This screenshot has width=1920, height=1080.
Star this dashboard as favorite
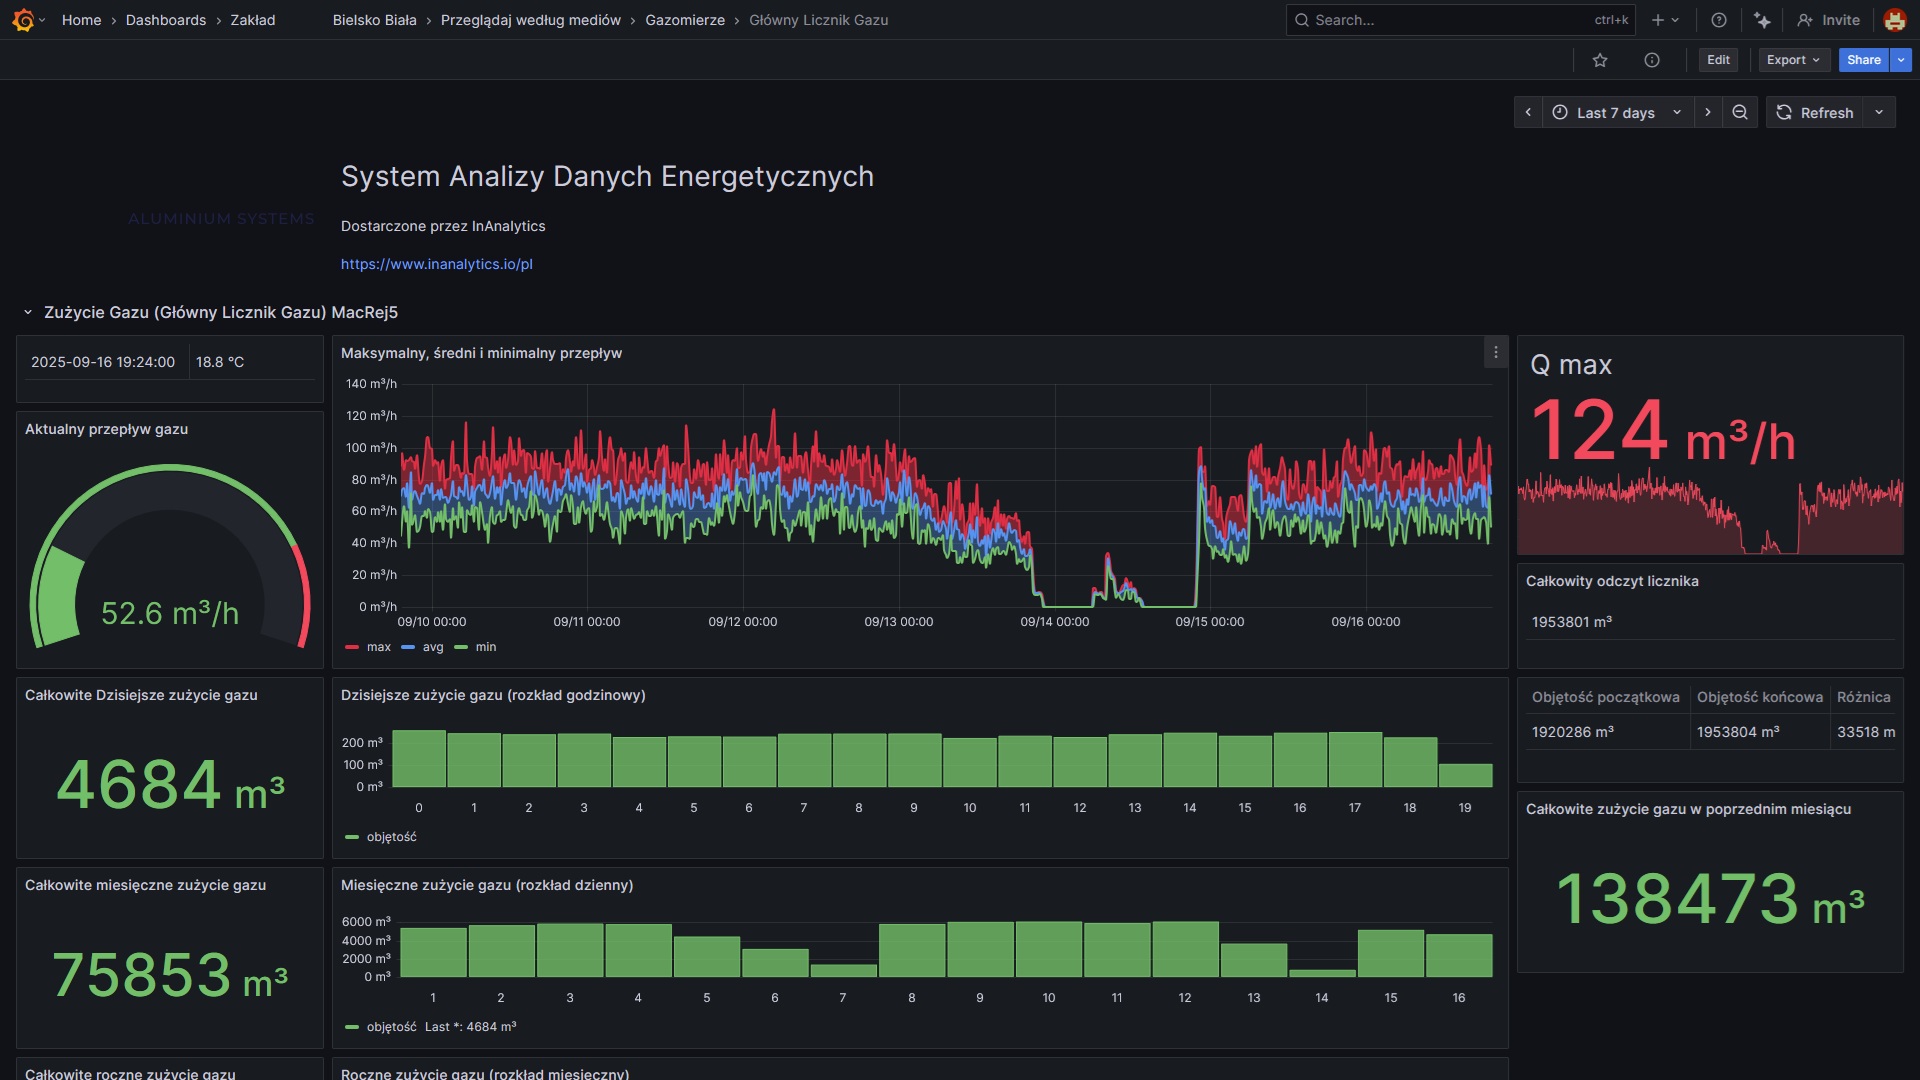[x=1600, y=60]
